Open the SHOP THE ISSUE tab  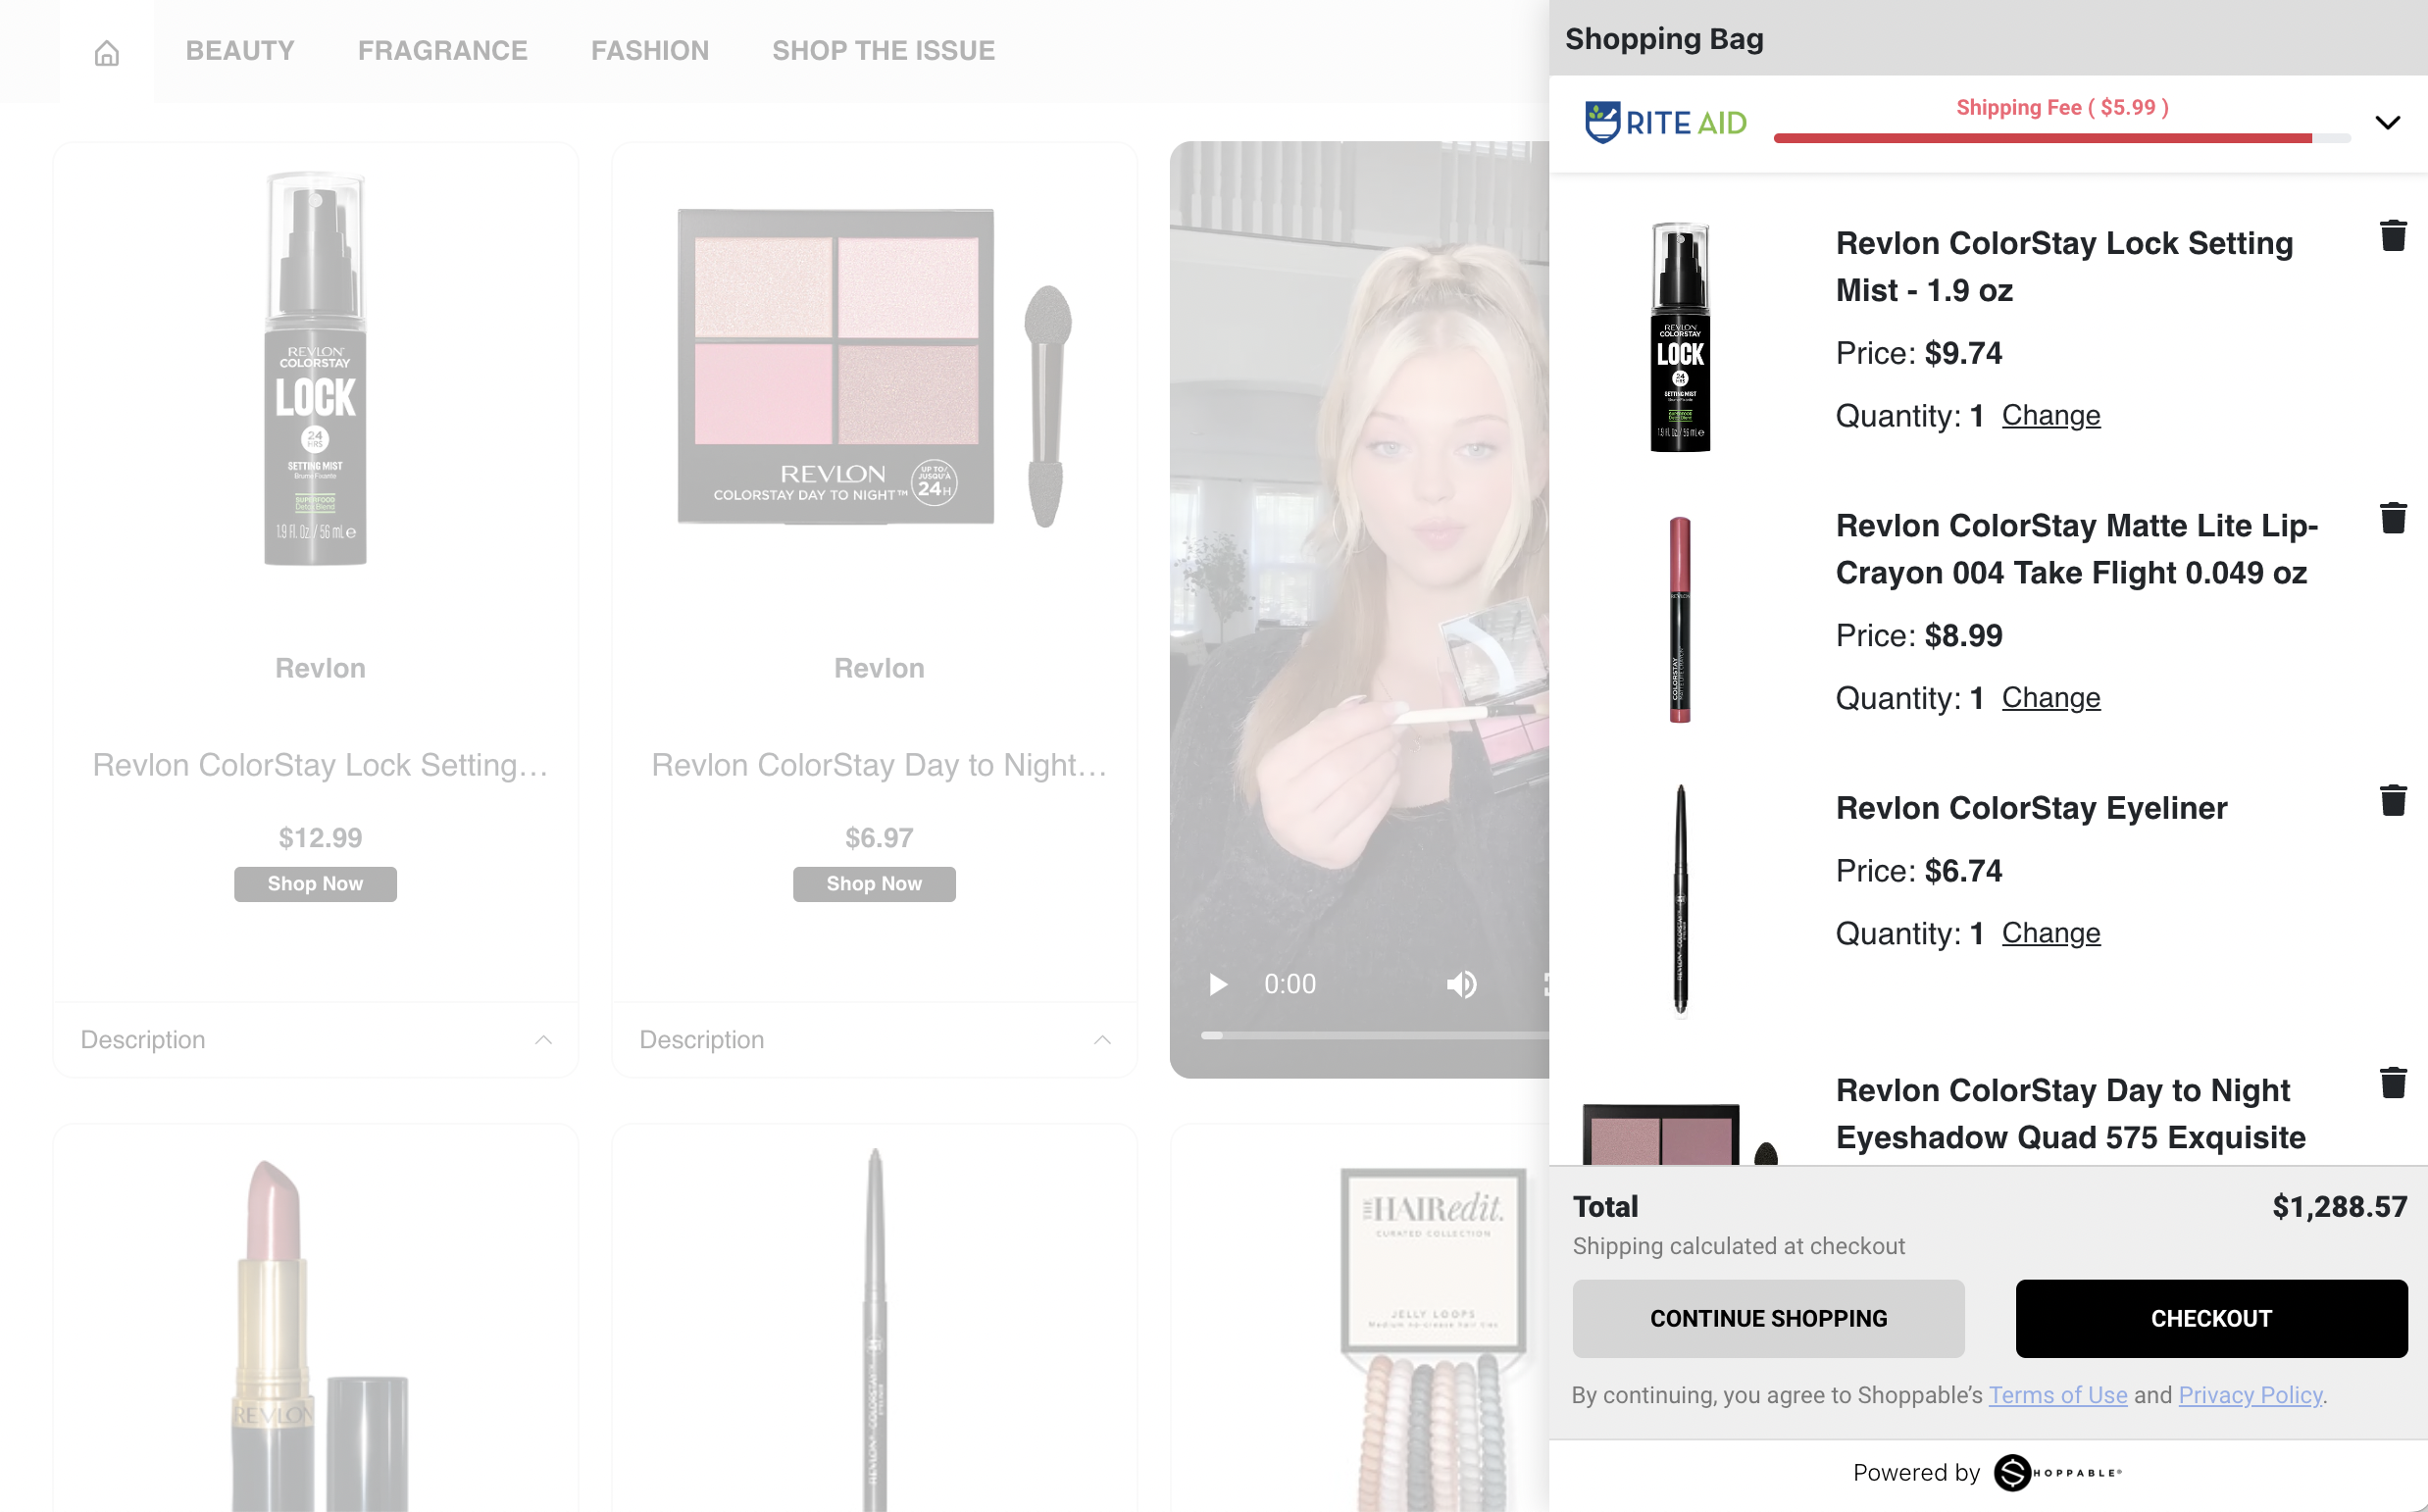883,51
